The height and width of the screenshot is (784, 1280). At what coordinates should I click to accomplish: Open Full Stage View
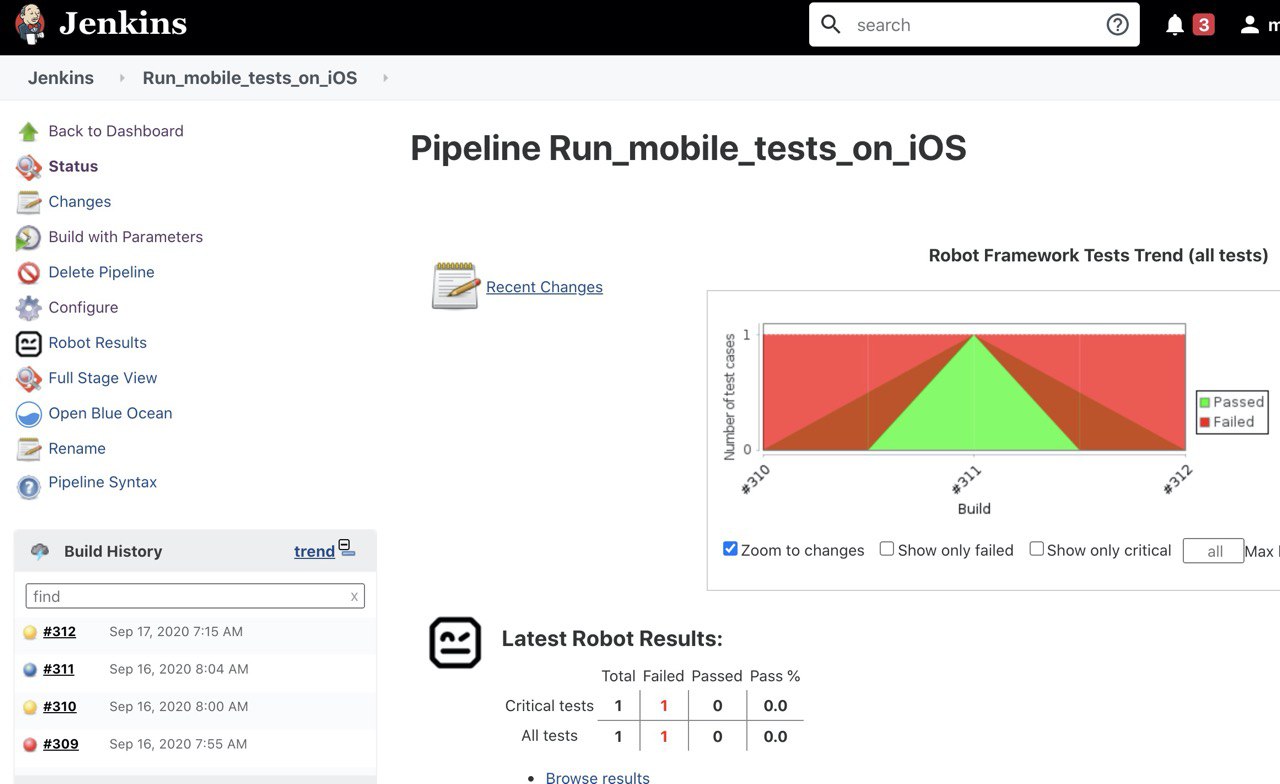click(103, 378)
